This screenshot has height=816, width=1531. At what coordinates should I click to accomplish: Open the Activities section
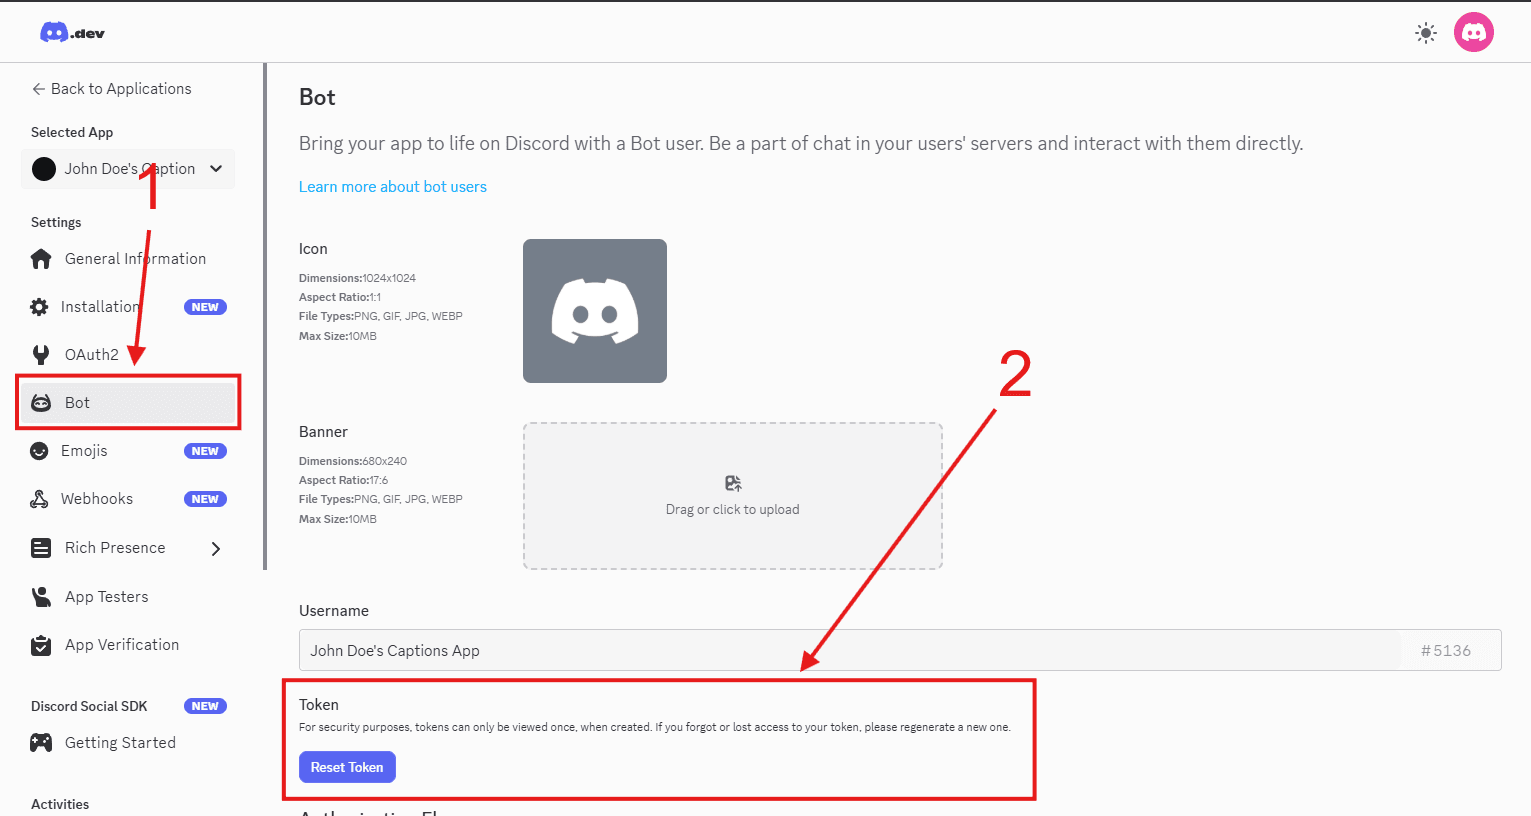point(60,803)
